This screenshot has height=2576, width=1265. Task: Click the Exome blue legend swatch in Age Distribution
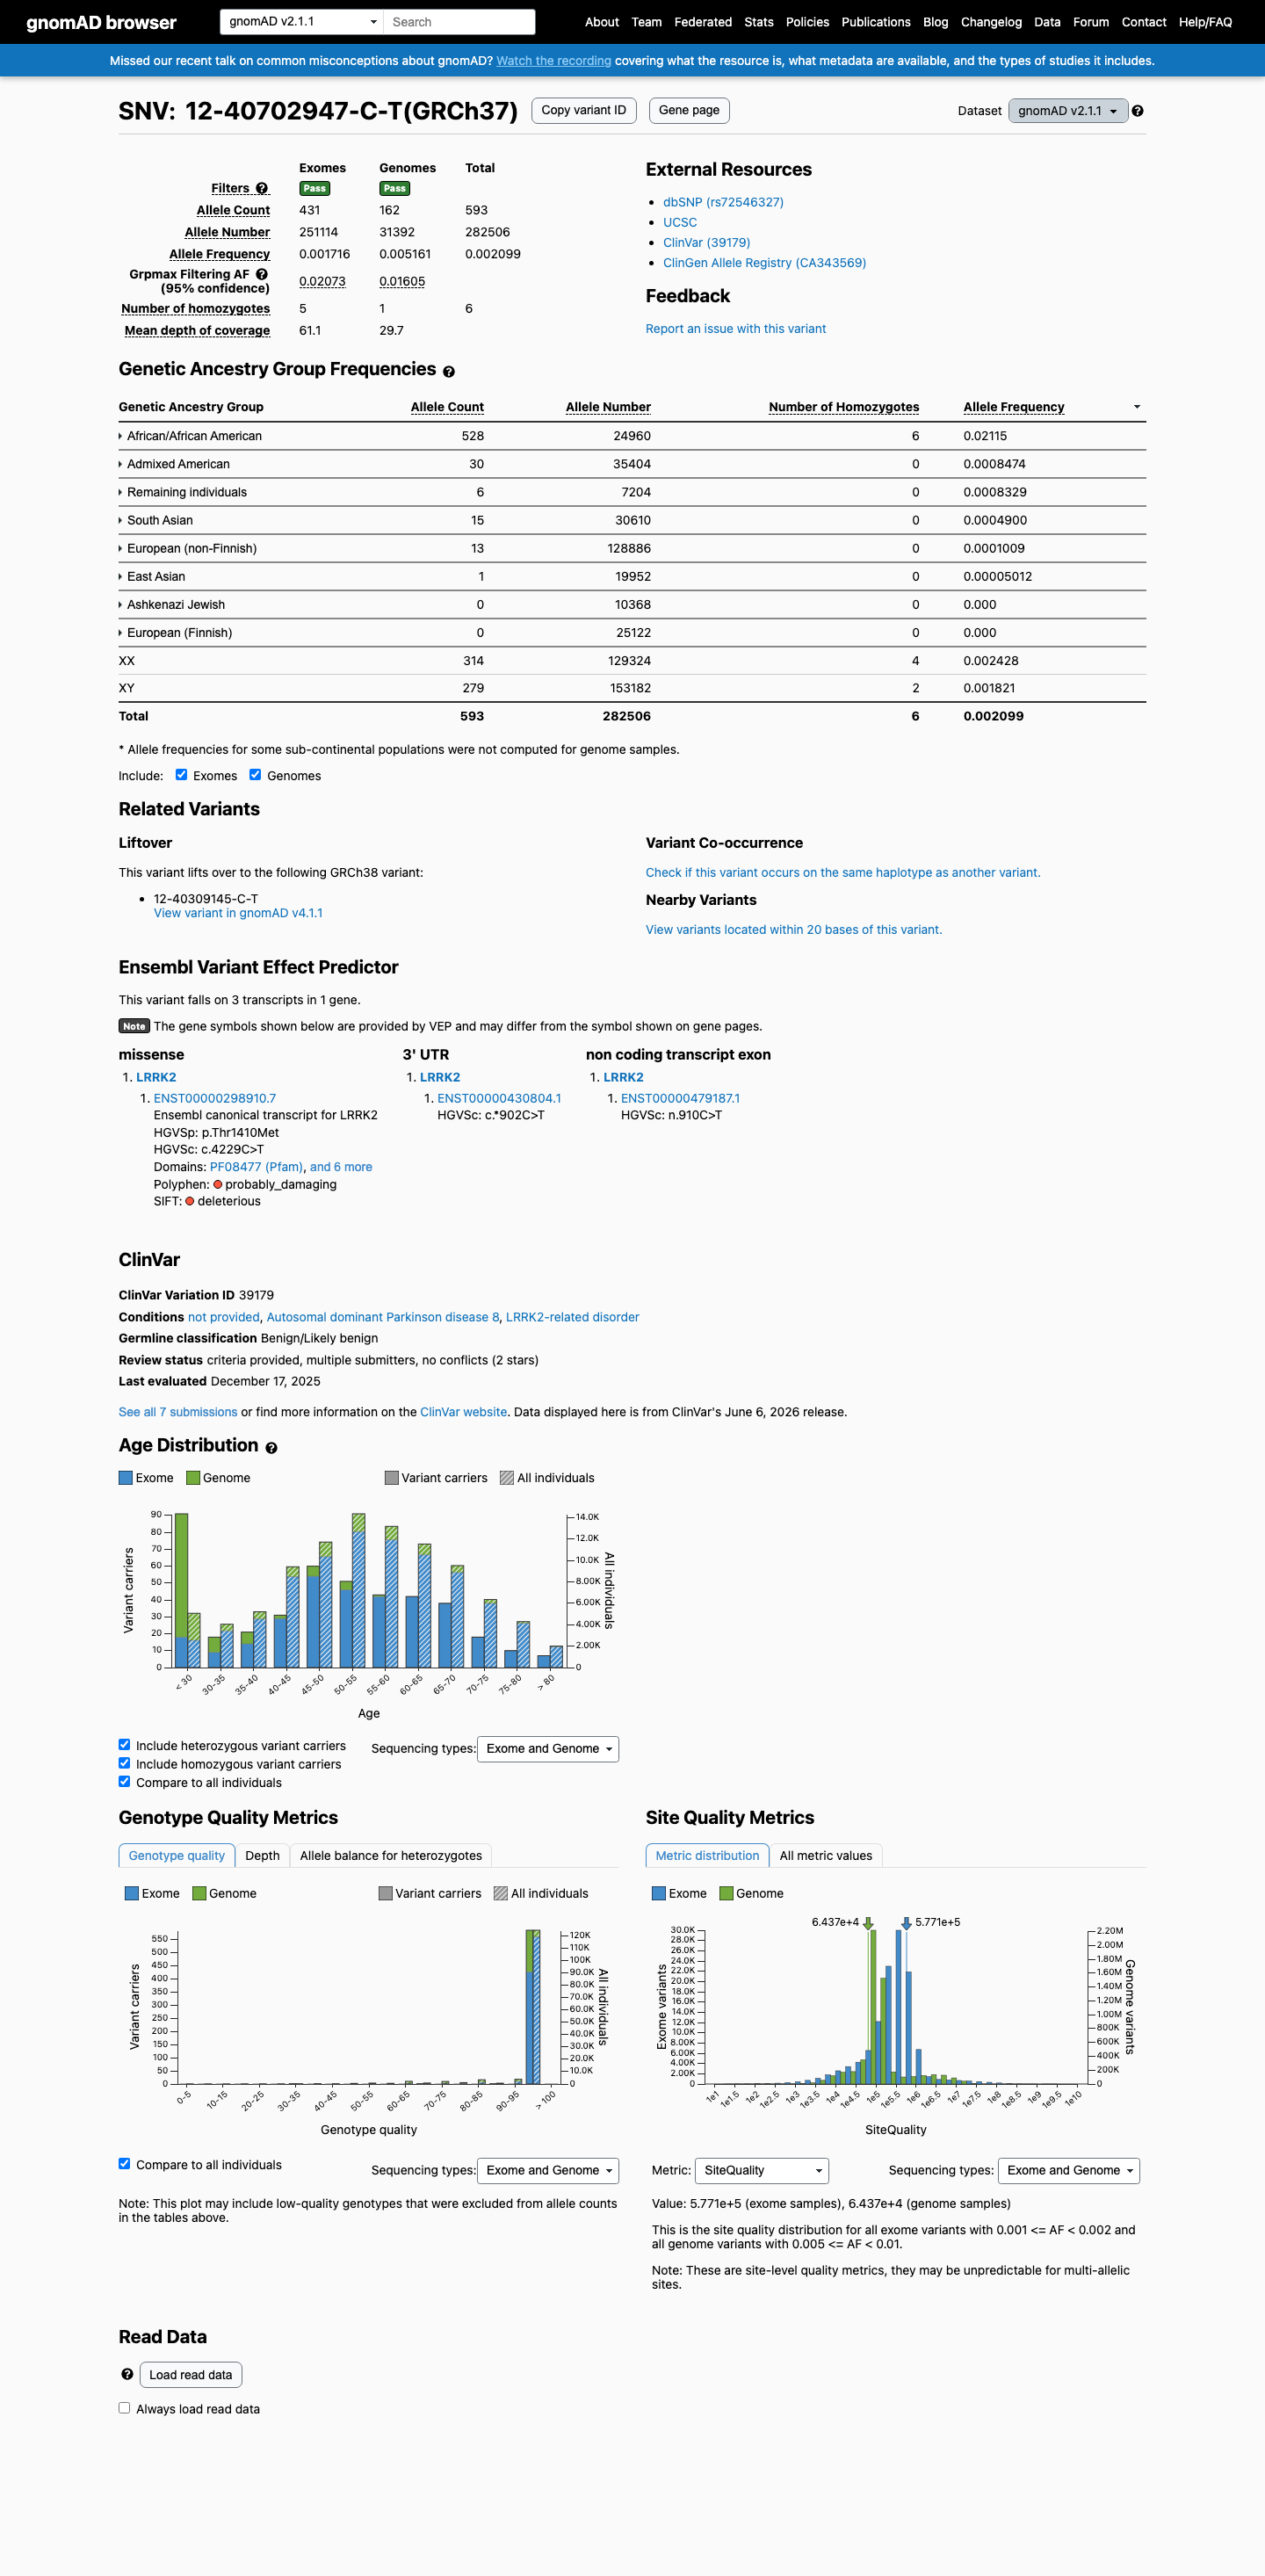(x=126, y=1478)
